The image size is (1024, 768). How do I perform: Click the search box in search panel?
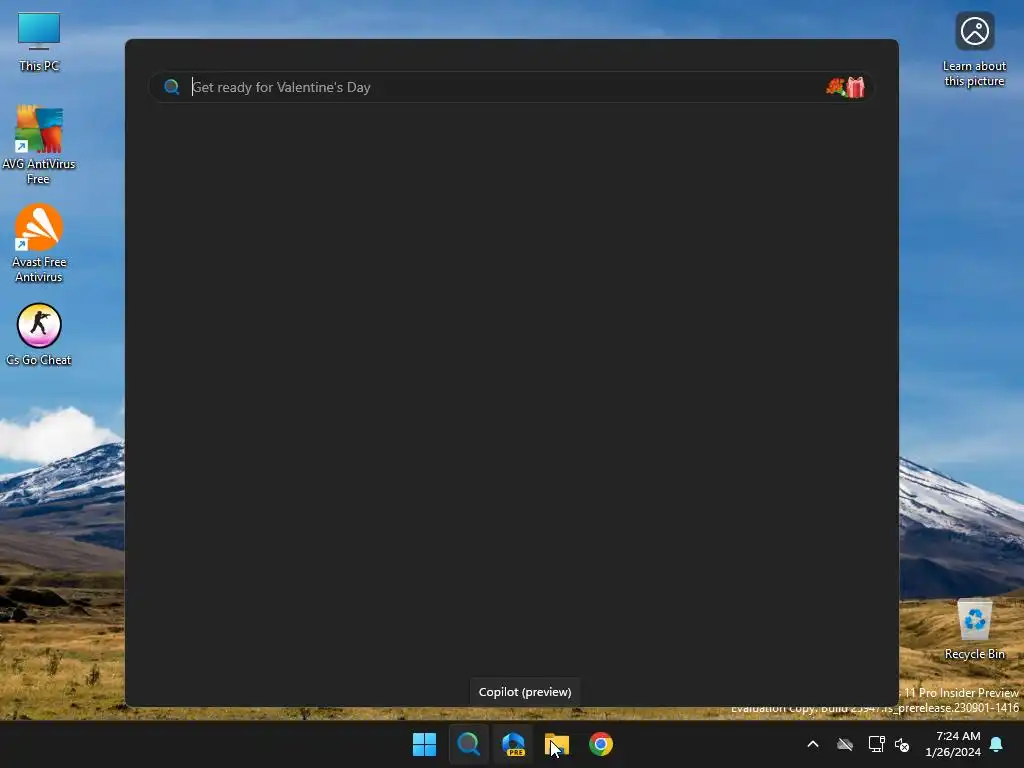[511, 87]
